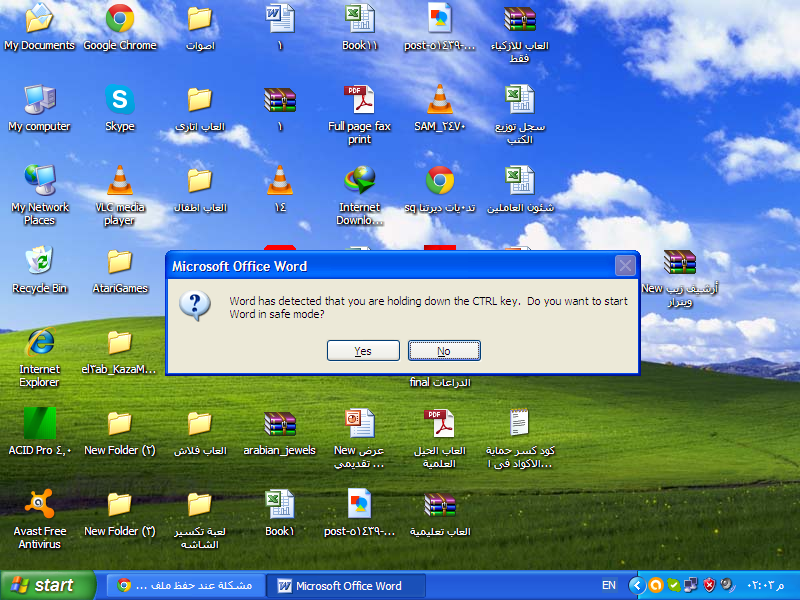The width and height of the screenshot is (800, 600).
Task: Click No in the Word dialog
Action: pyautogui.click(x=444, y=351)
